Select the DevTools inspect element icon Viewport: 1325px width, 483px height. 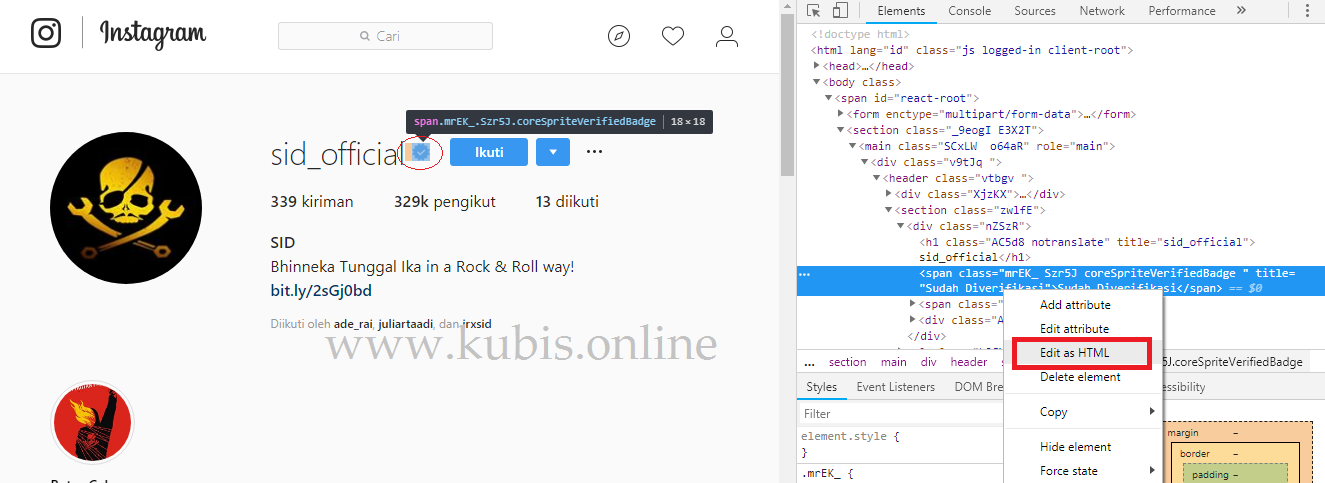pyautogui.click(x=814, y=11)
